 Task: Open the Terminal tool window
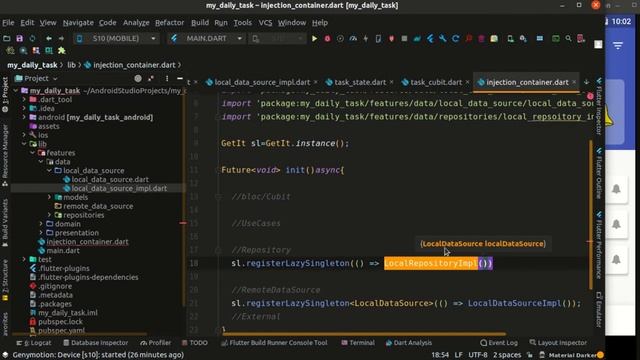[358, 343]
